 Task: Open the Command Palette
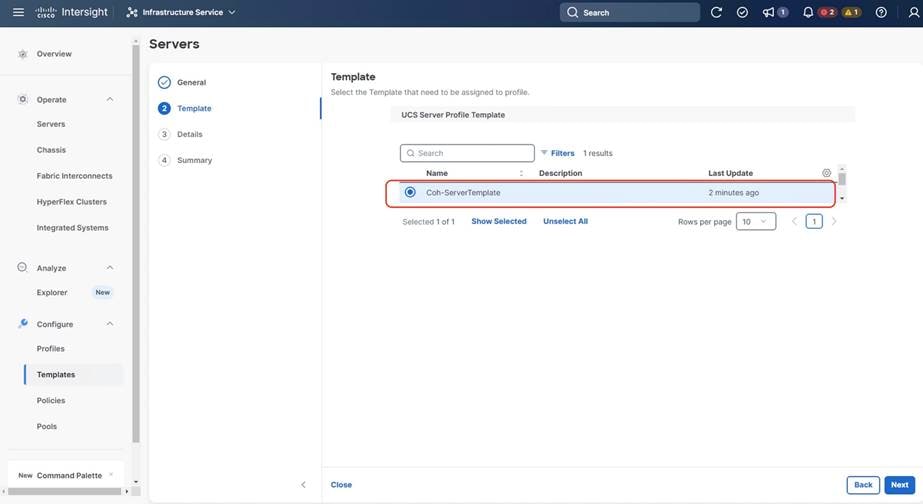[69, 475]
